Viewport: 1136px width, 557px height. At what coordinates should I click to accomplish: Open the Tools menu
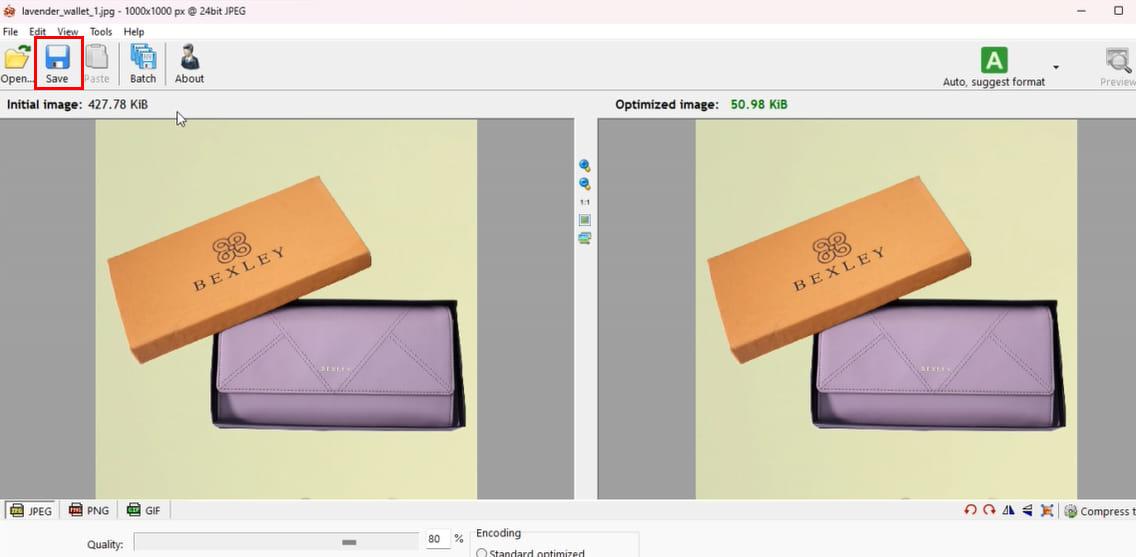pyautogui.click(x=101, y=32)
